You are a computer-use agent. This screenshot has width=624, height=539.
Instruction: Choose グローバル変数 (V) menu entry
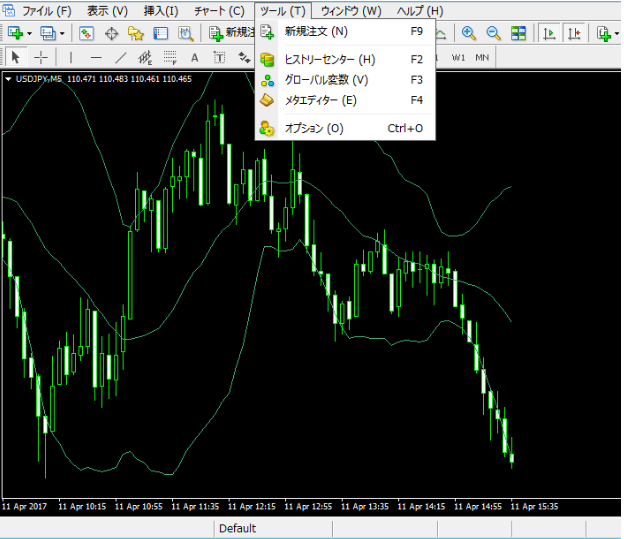(345, 80)
